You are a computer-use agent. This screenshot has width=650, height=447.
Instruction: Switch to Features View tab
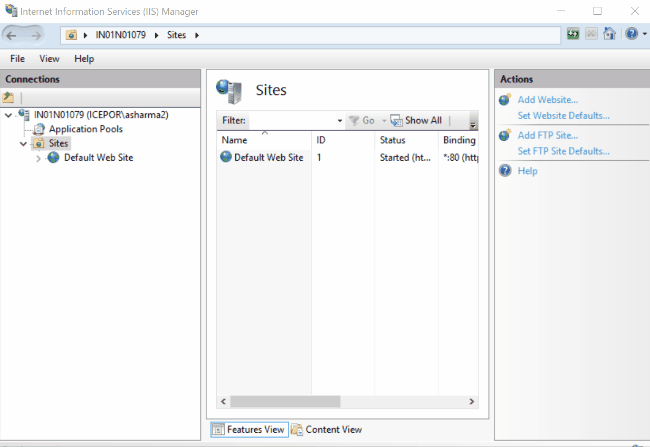click(x=249, y=430)
